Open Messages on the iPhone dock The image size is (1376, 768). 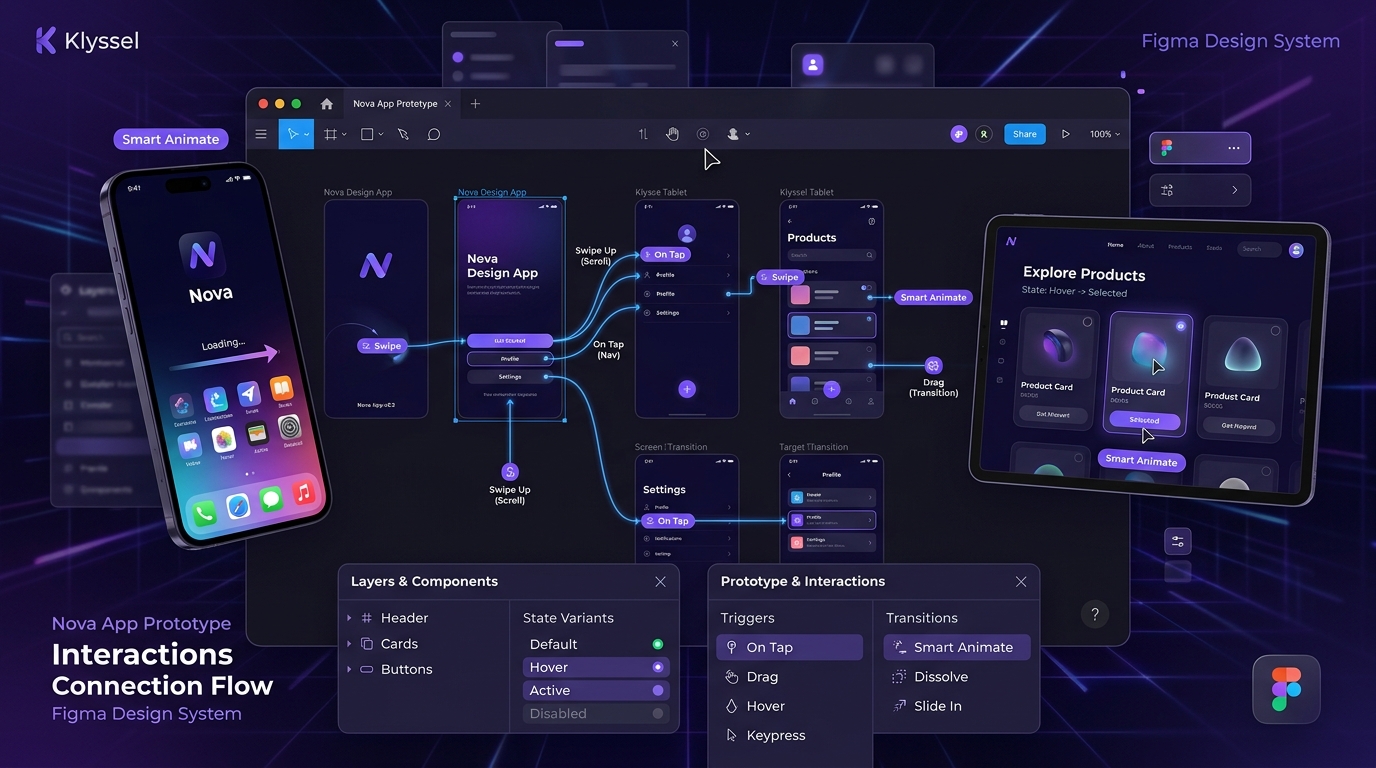(x=271, y=499)
